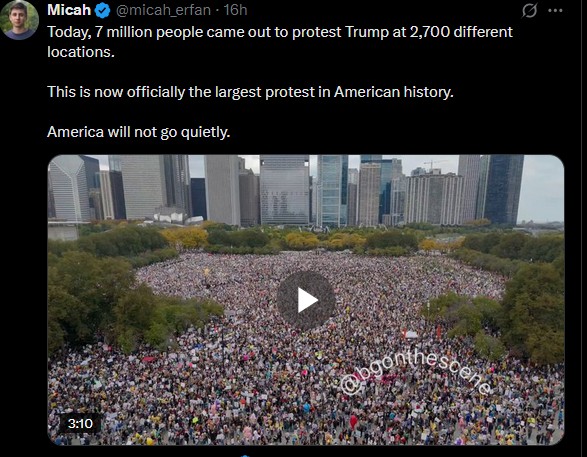Click the partially visible blue icon below video
Image resolution: width=587 pixels, height=457 pixels.
244,456
